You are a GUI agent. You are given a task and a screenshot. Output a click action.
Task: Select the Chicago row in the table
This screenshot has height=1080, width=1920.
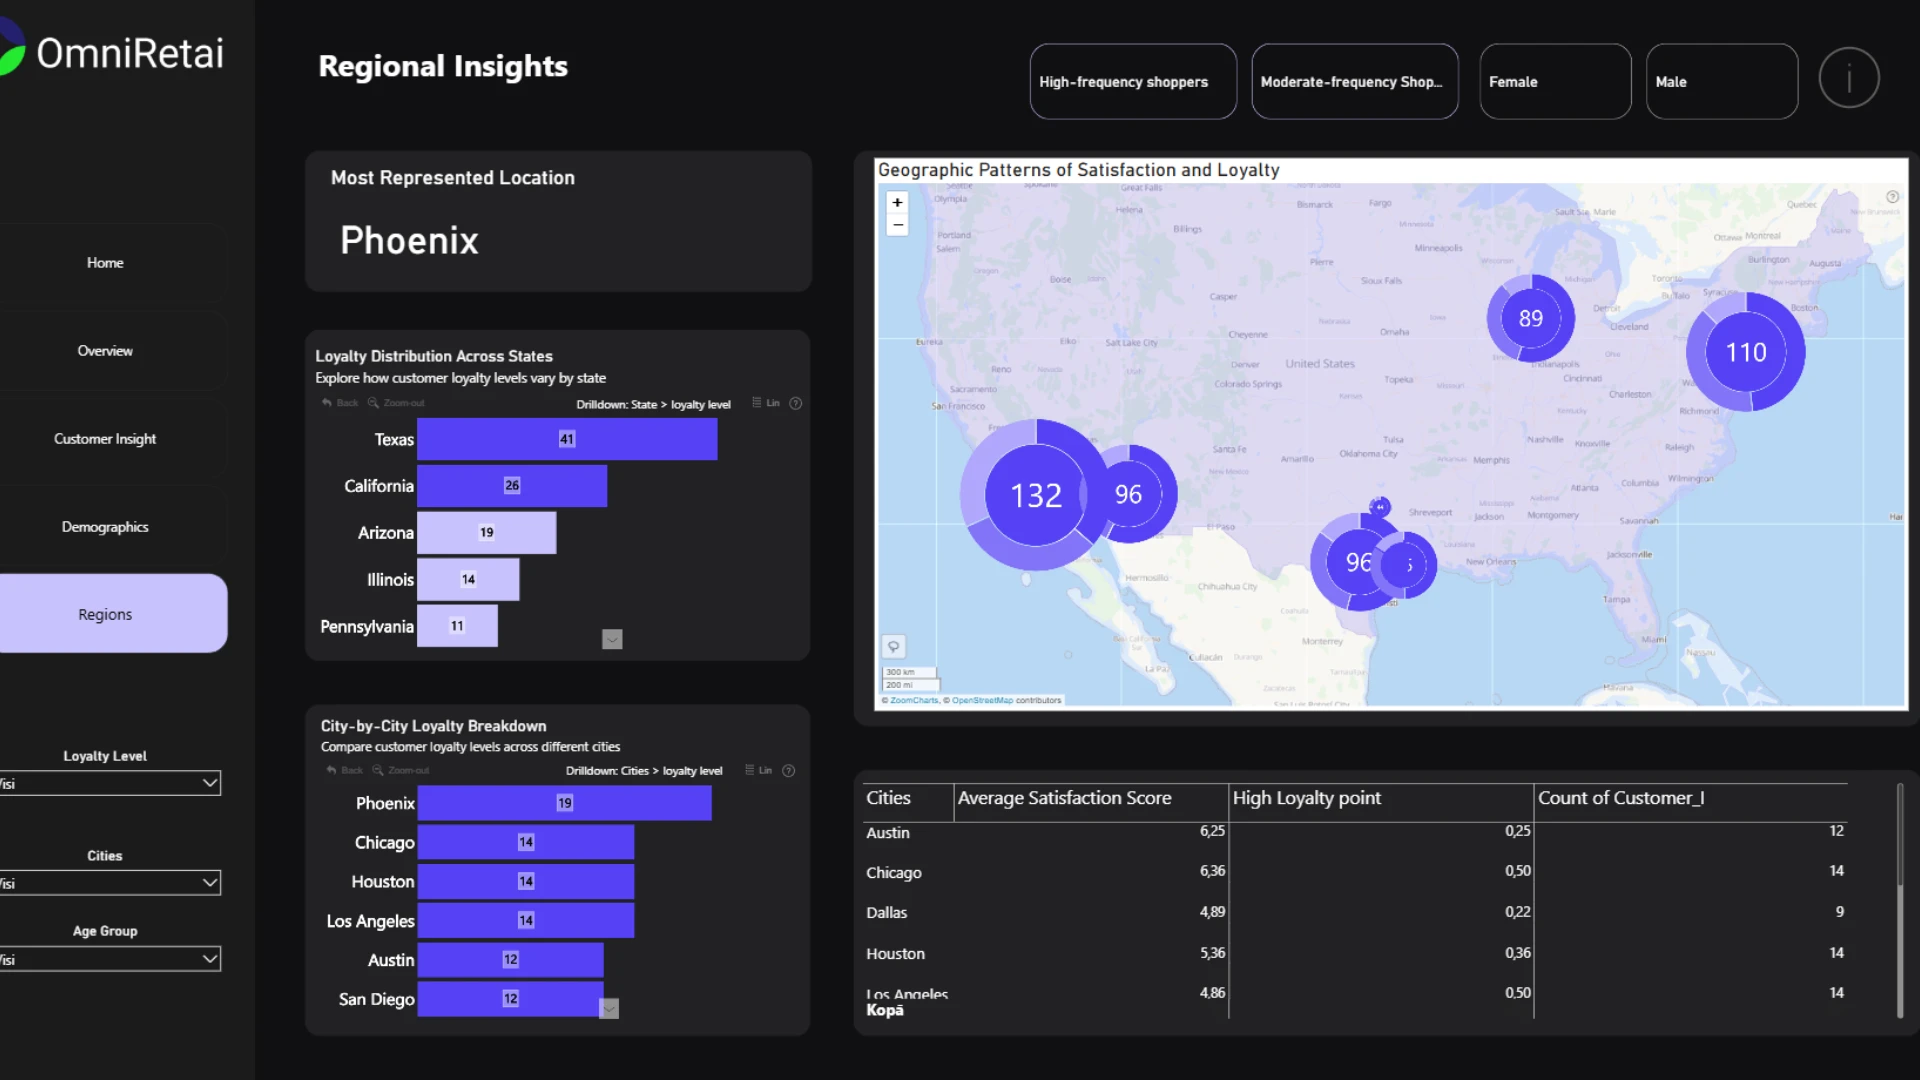(1355, 872)
